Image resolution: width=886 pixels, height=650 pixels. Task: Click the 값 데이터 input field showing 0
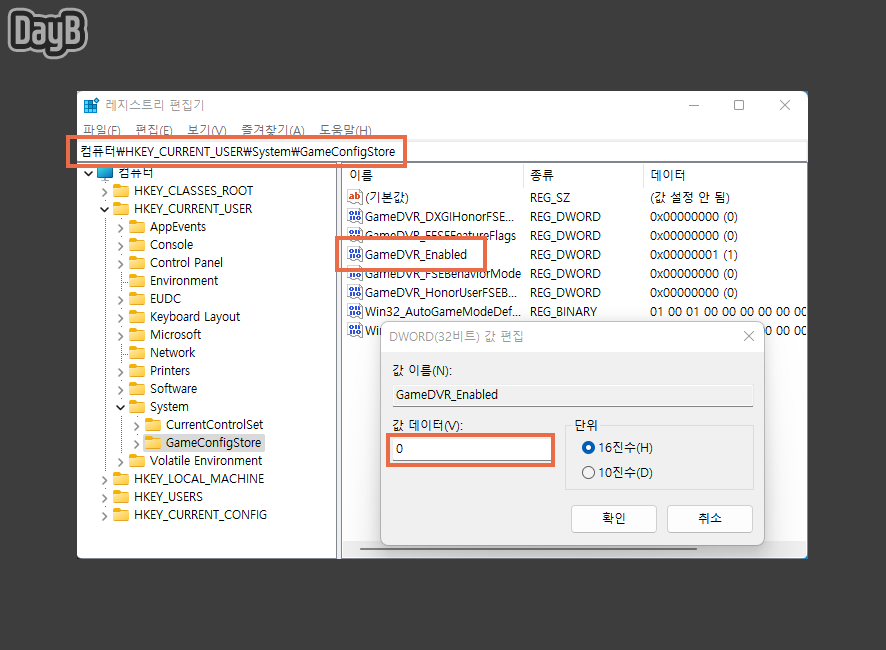pos(470,449)
